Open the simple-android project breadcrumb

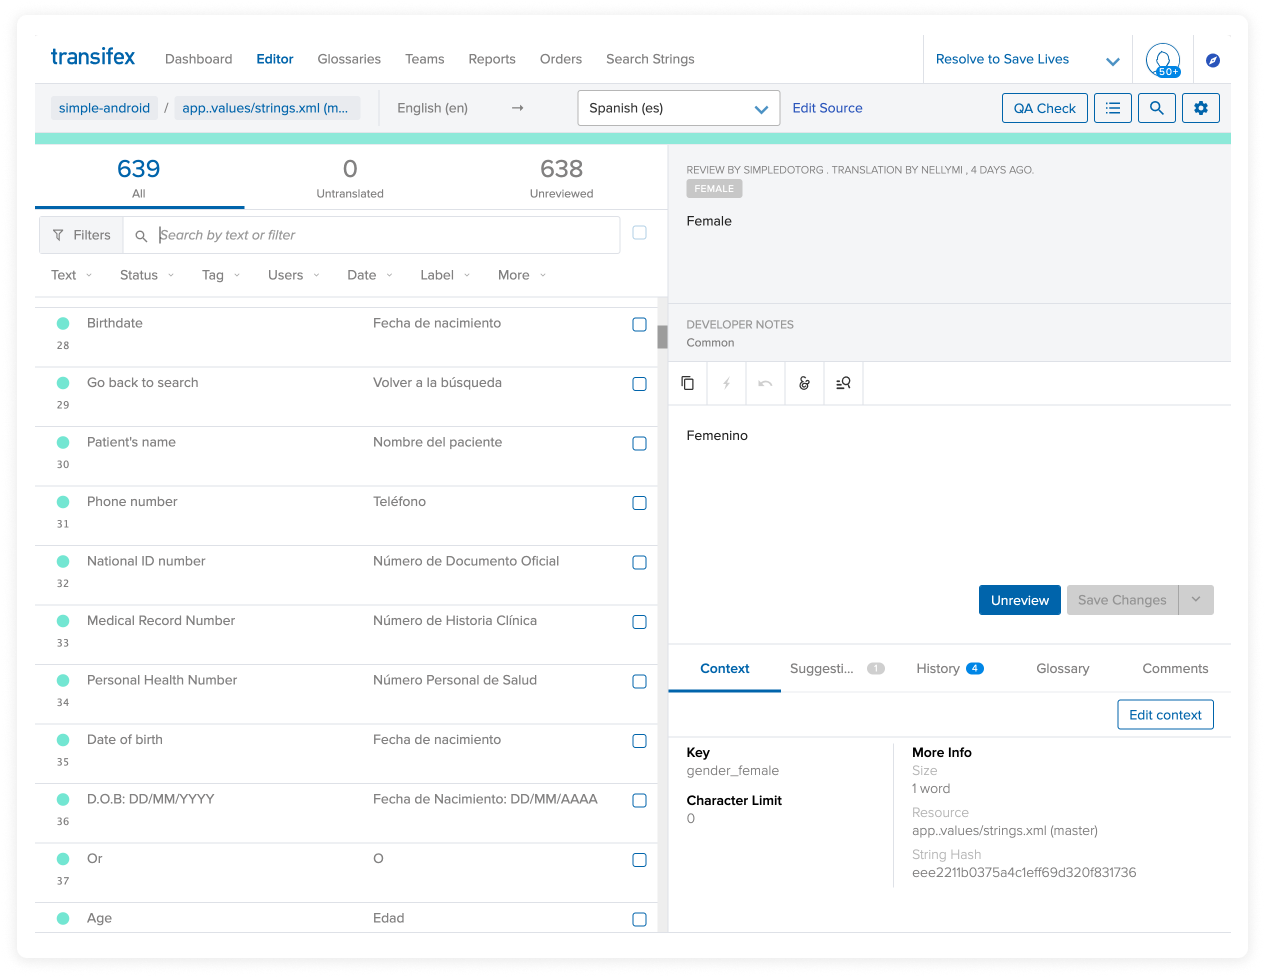pyautogui.click(x=104, y=108)
